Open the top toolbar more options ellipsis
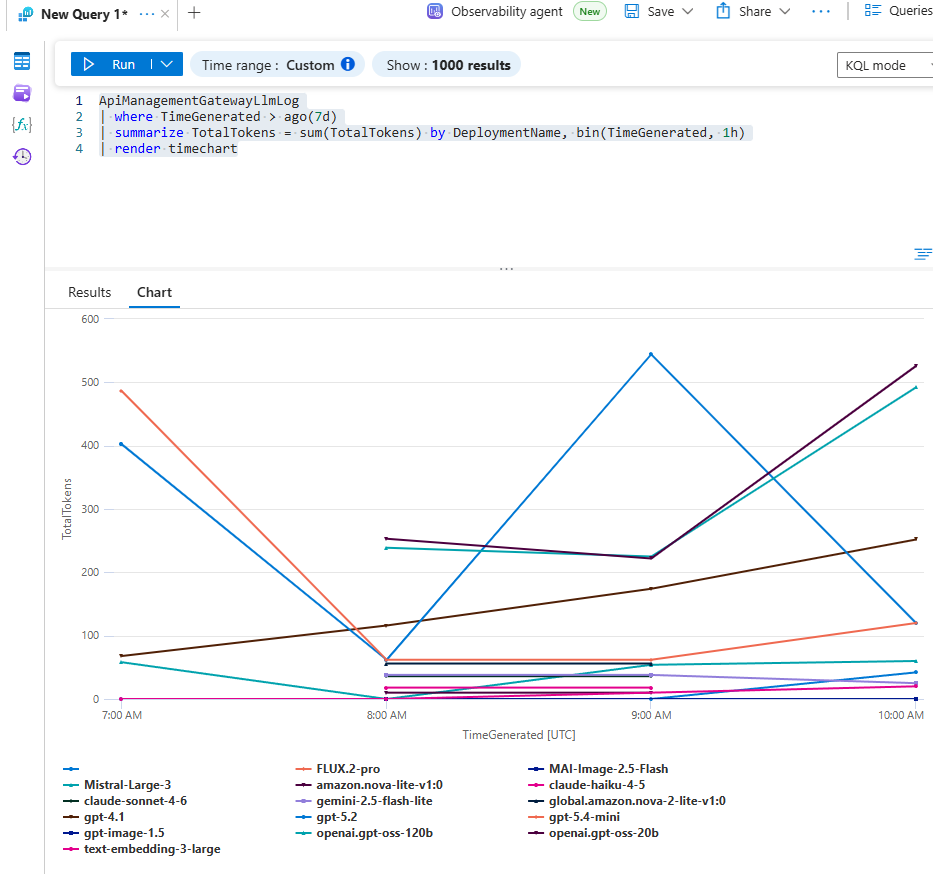The height and width of the screenshot is (874, 933). click(x=821, y=12)
